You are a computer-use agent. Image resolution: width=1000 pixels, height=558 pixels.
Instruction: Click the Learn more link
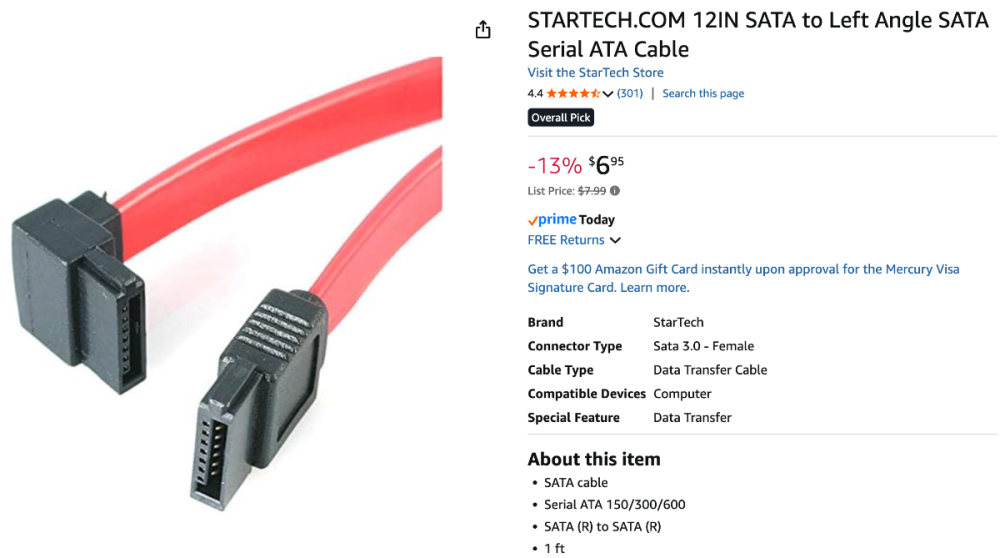[654, 288]
